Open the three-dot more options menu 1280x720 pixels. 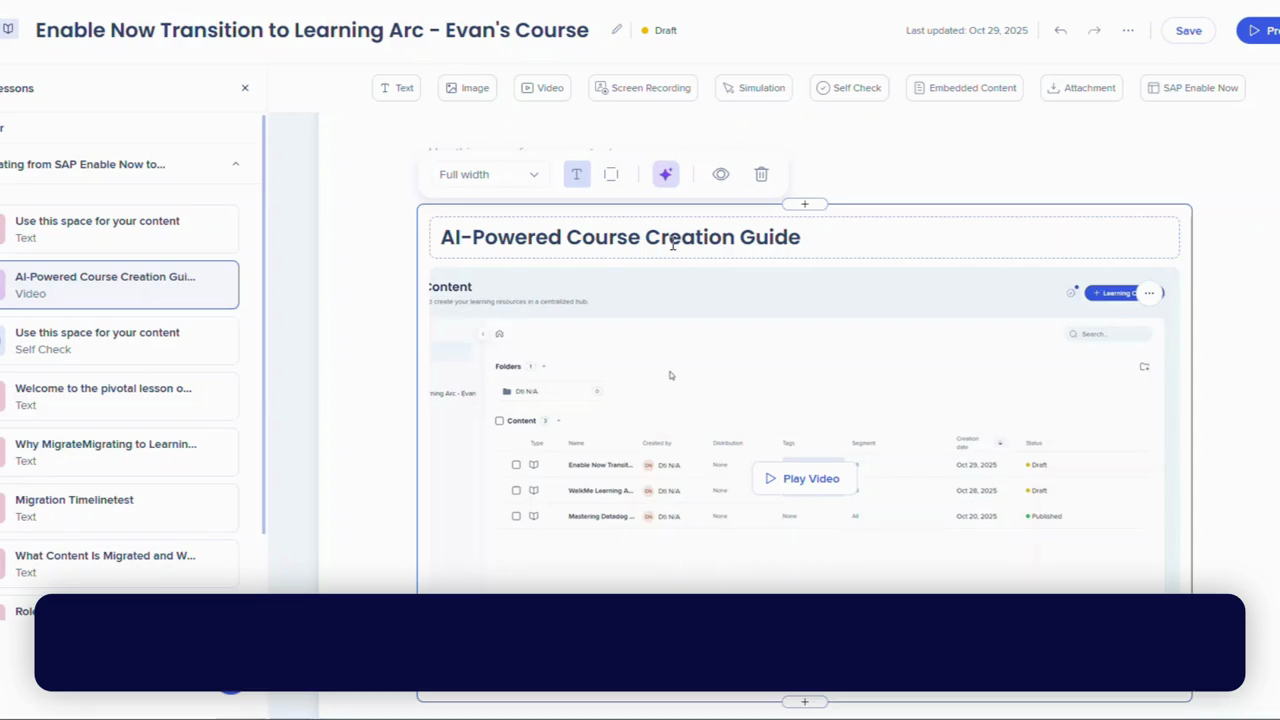[x=1128, y=31]
